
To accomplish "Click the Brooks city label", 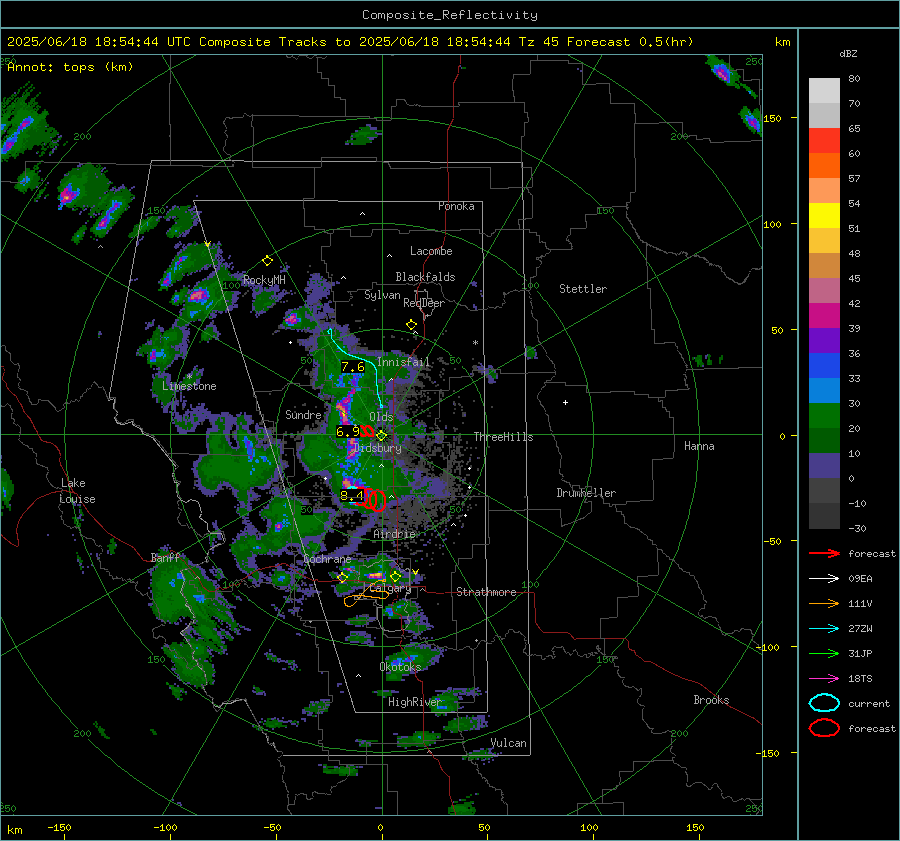I will coord(711,700).
